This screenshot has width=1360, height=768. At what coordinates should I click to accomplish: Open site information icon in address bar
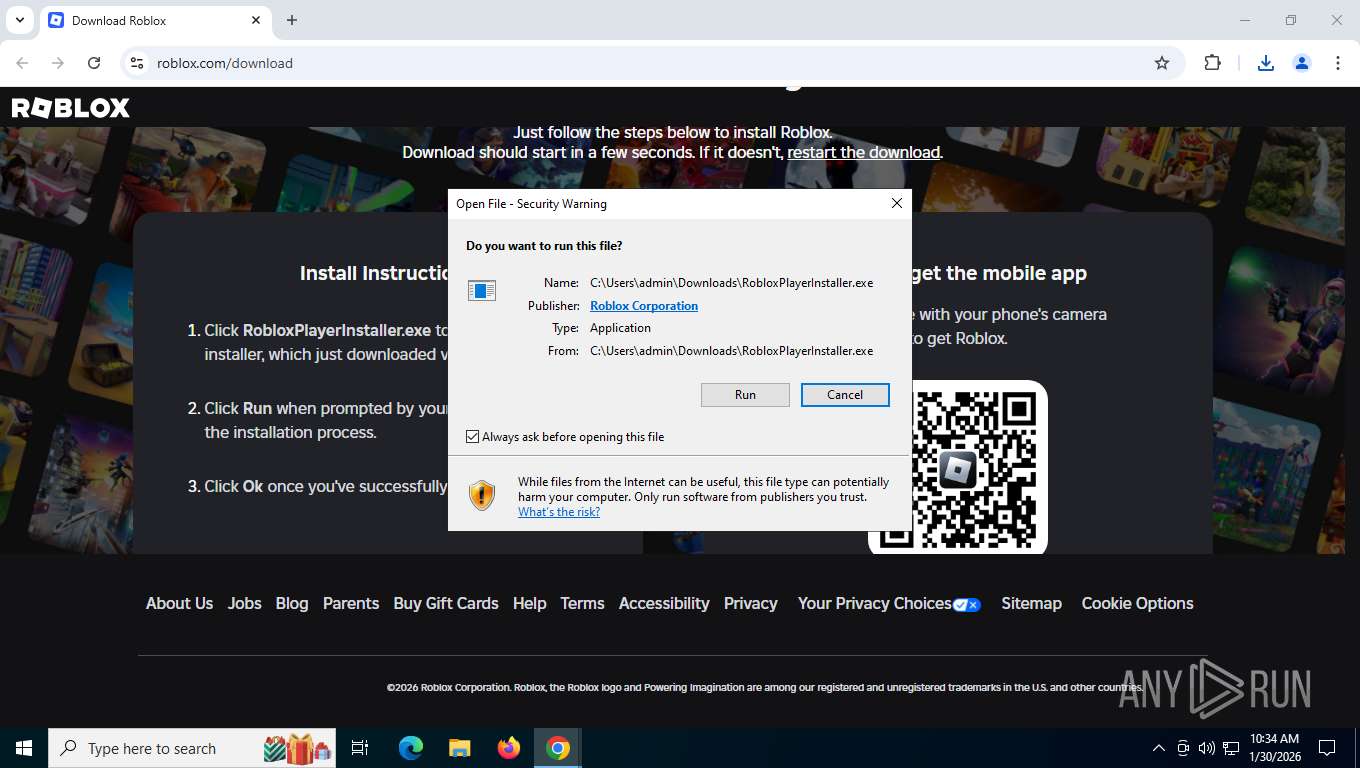tap(137, 63)
